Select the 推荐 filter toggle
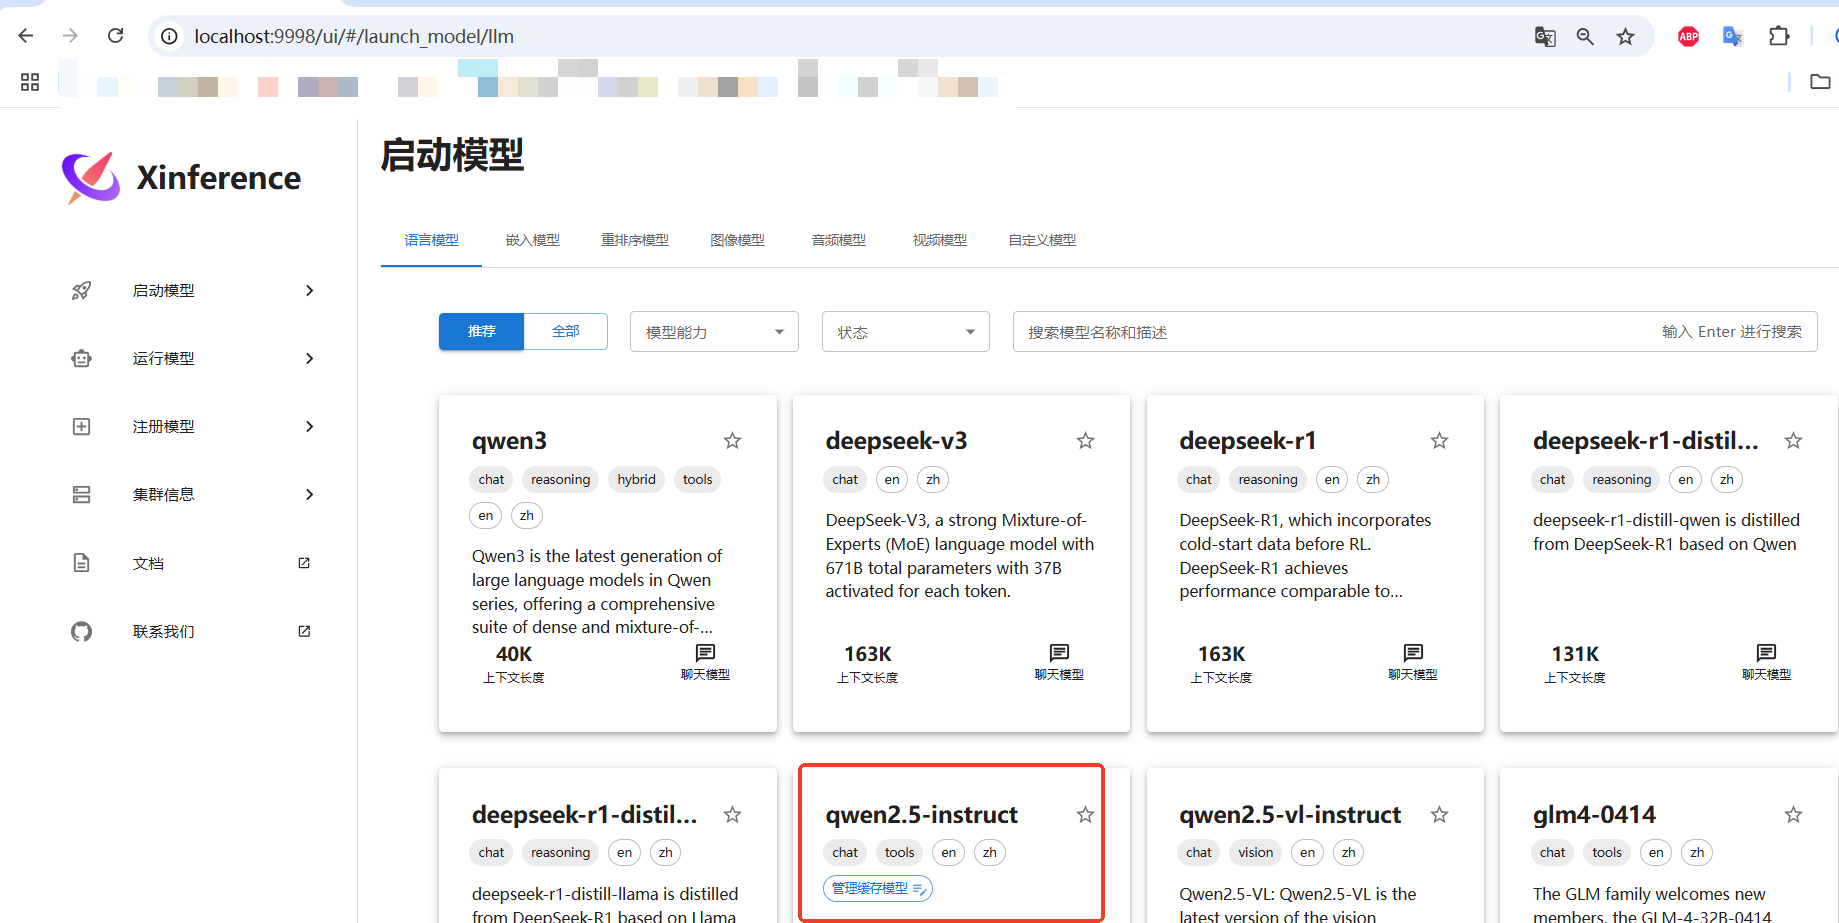Viewport: 1839px width, 923px height. 481,331
